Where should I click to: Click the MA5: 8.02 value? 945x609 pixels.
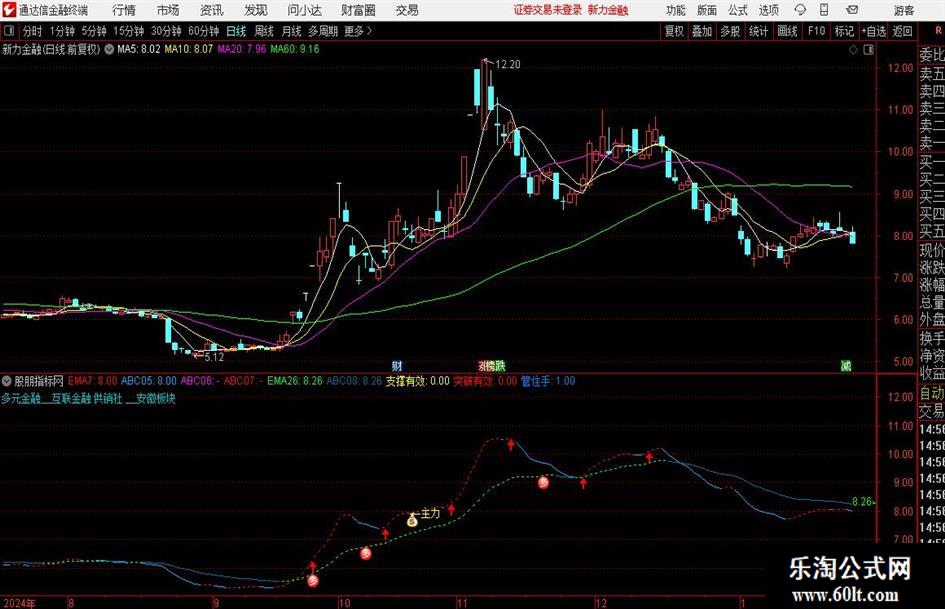[138, 49]
